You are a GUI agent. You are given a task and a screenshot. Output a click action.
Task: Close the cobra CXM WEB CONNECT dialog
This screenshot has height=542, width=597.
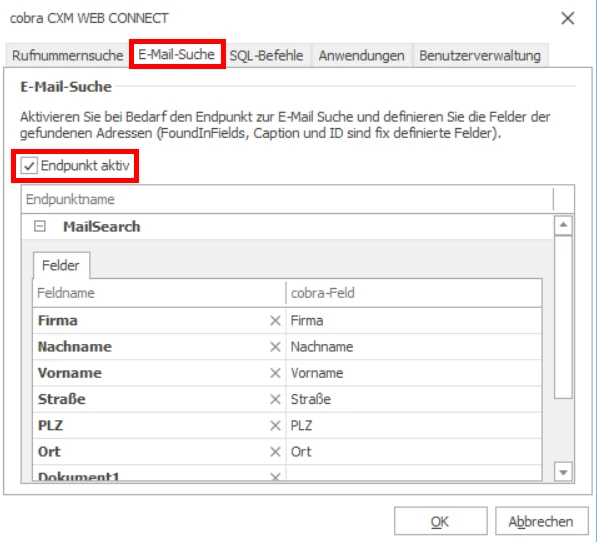point(568,18)
